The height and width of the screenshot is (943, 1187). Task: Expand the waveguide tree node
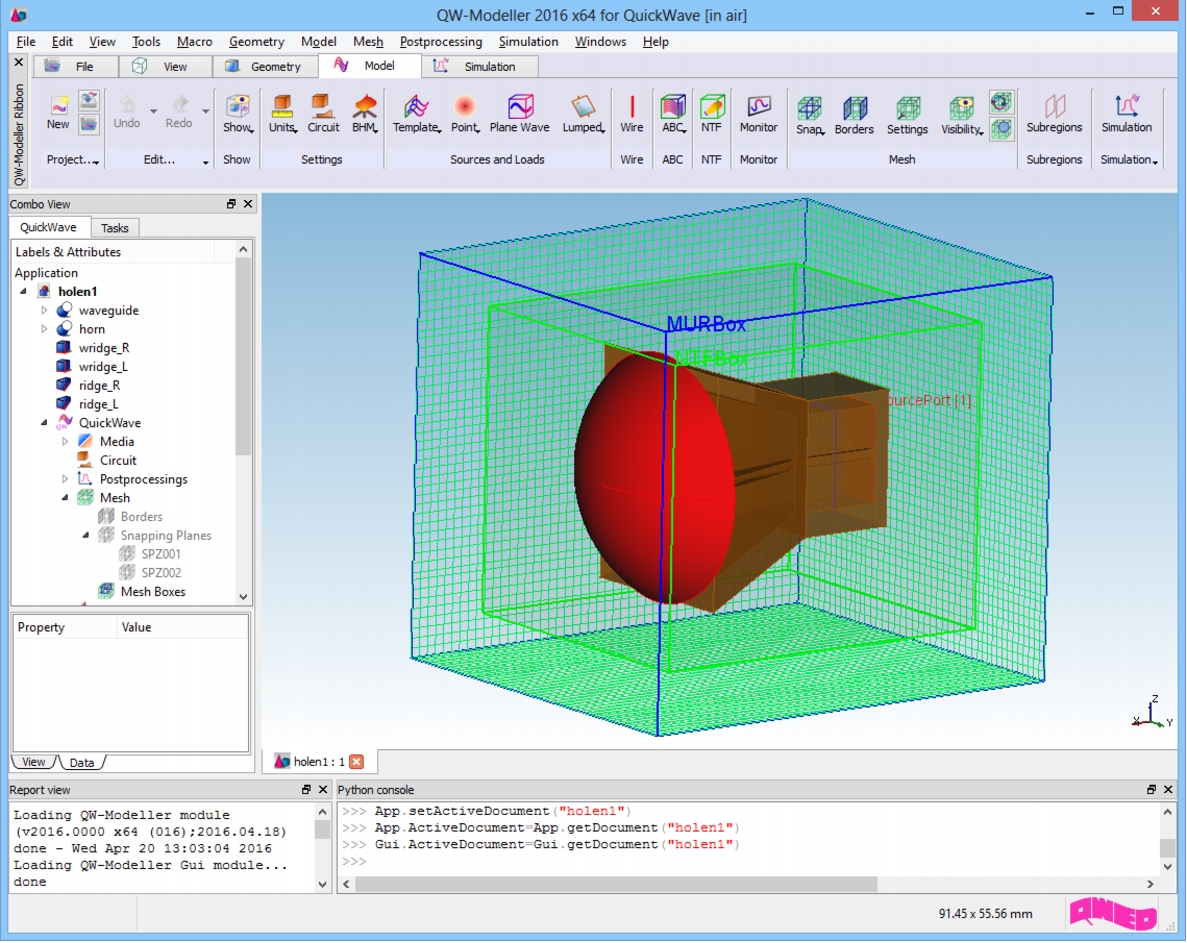point(44,310)
